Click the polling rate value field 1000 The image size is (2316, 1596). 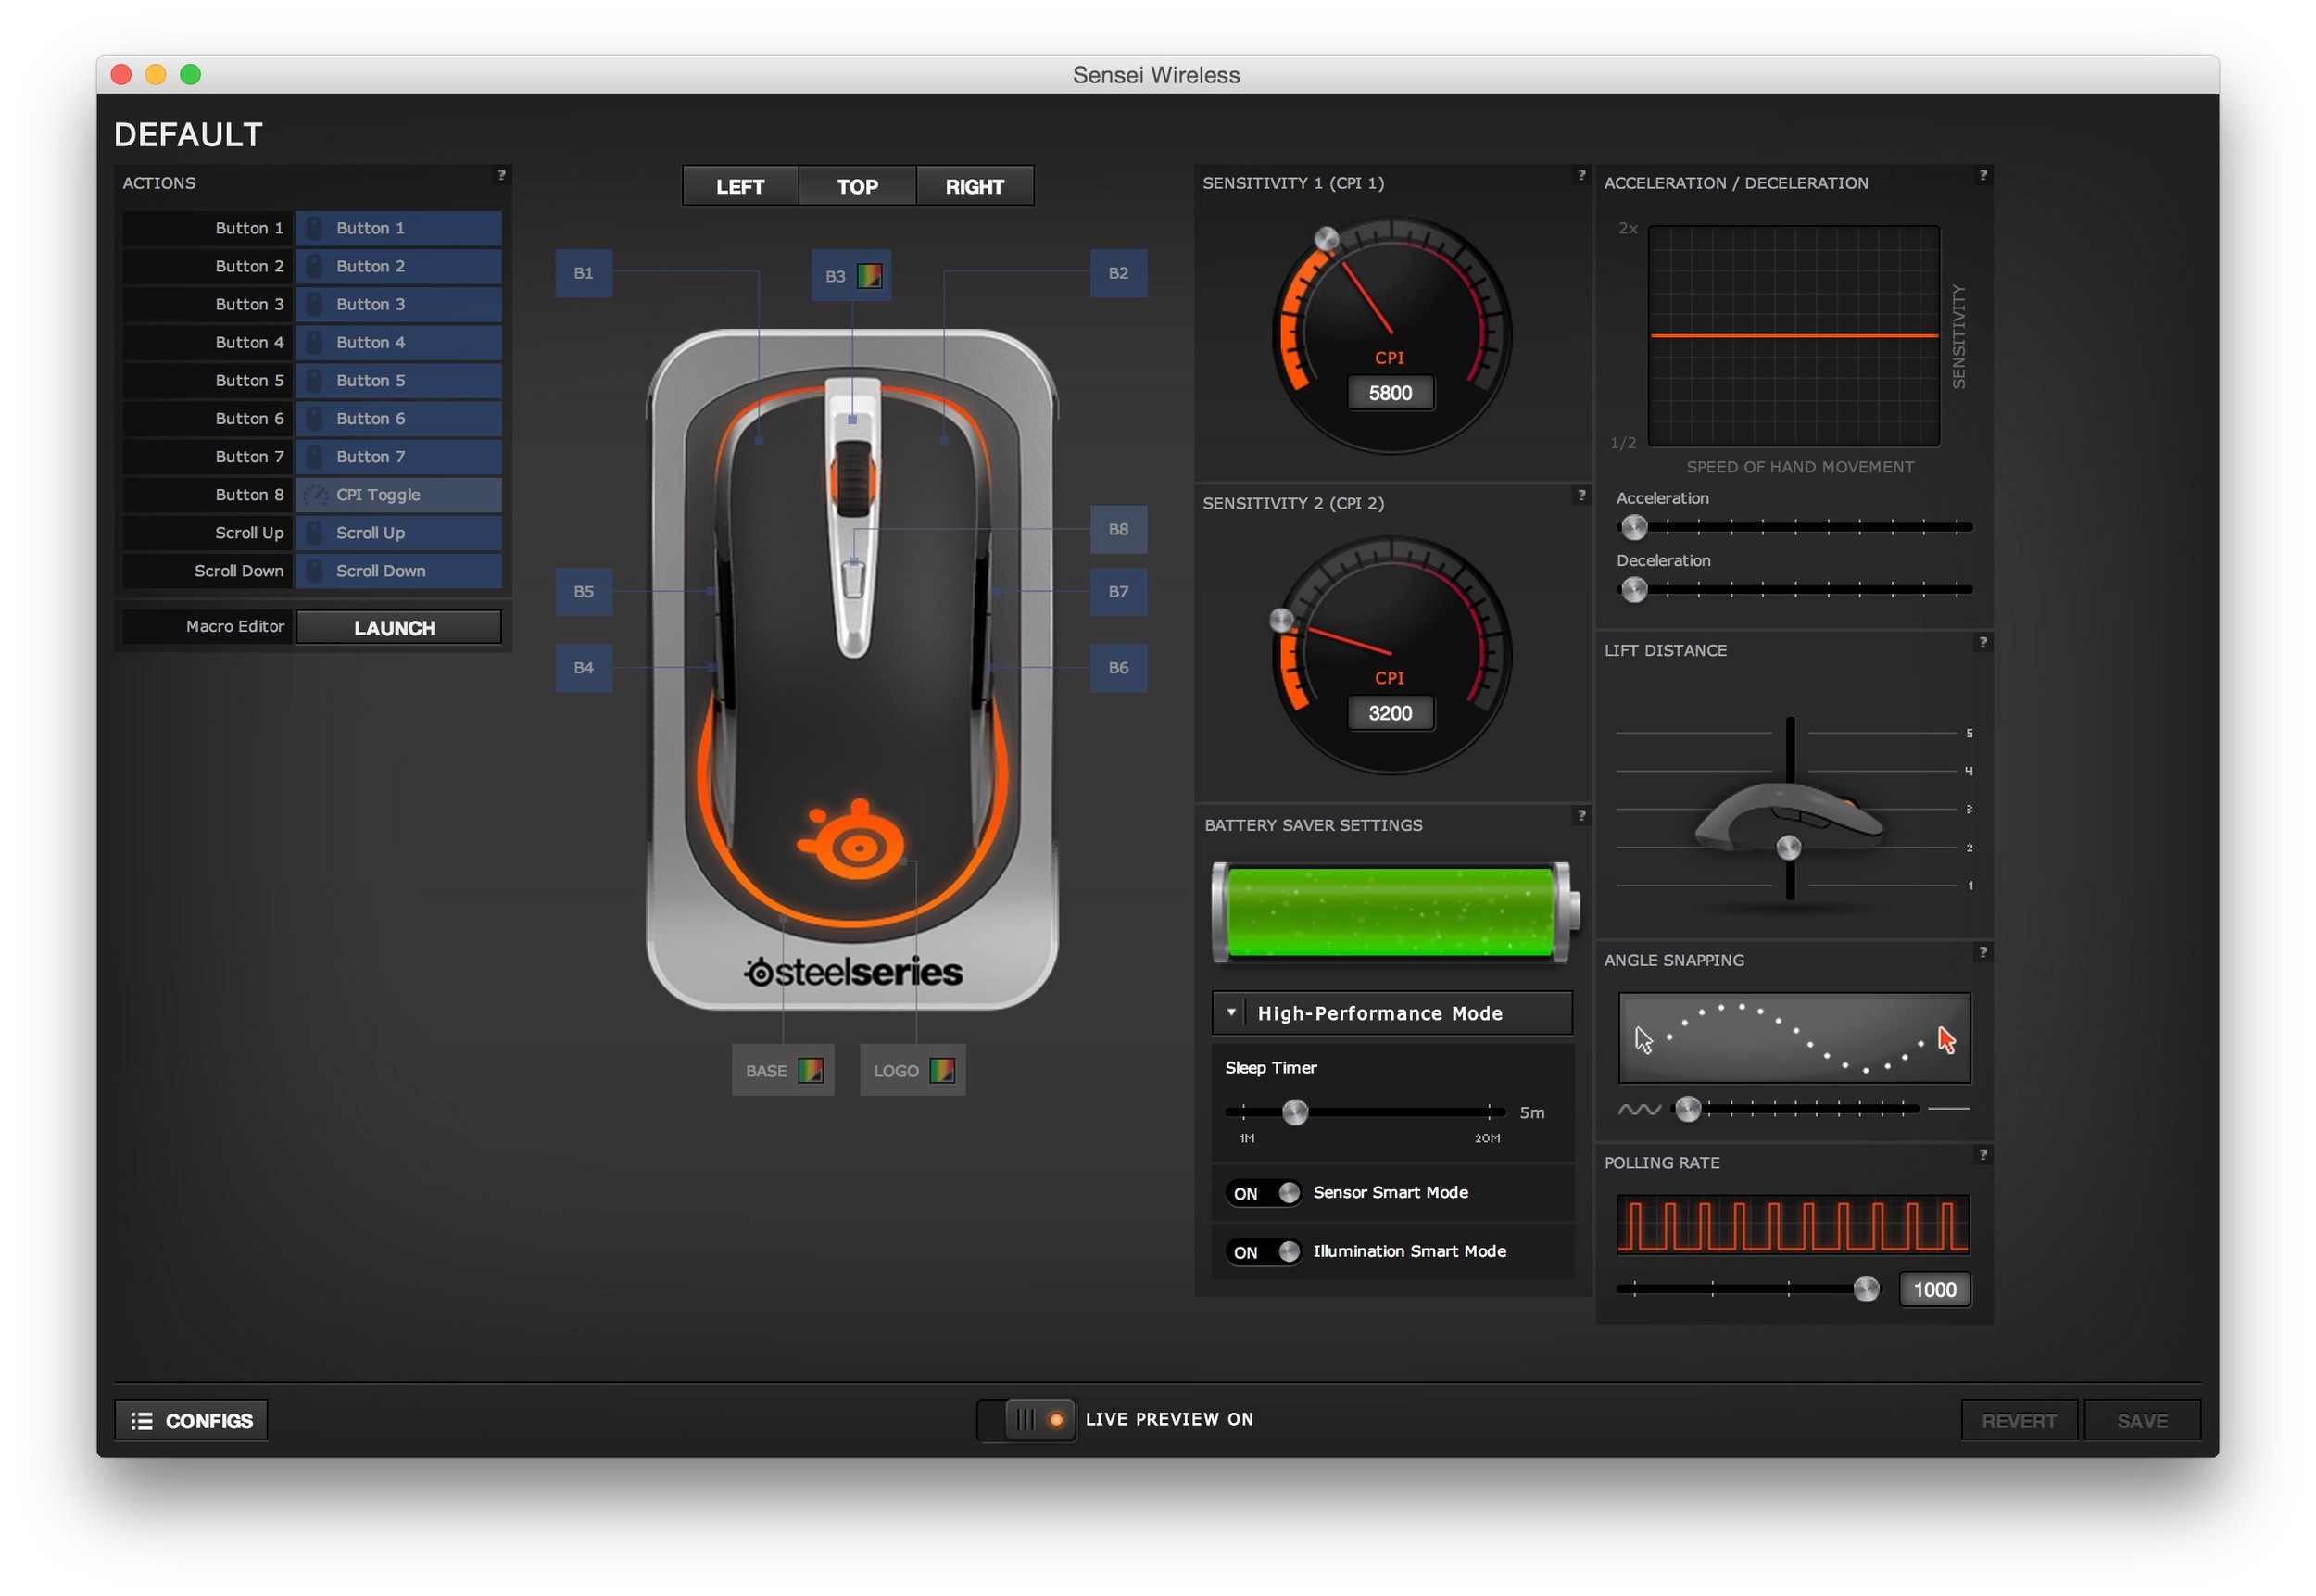click(x=1934, y=1290)
